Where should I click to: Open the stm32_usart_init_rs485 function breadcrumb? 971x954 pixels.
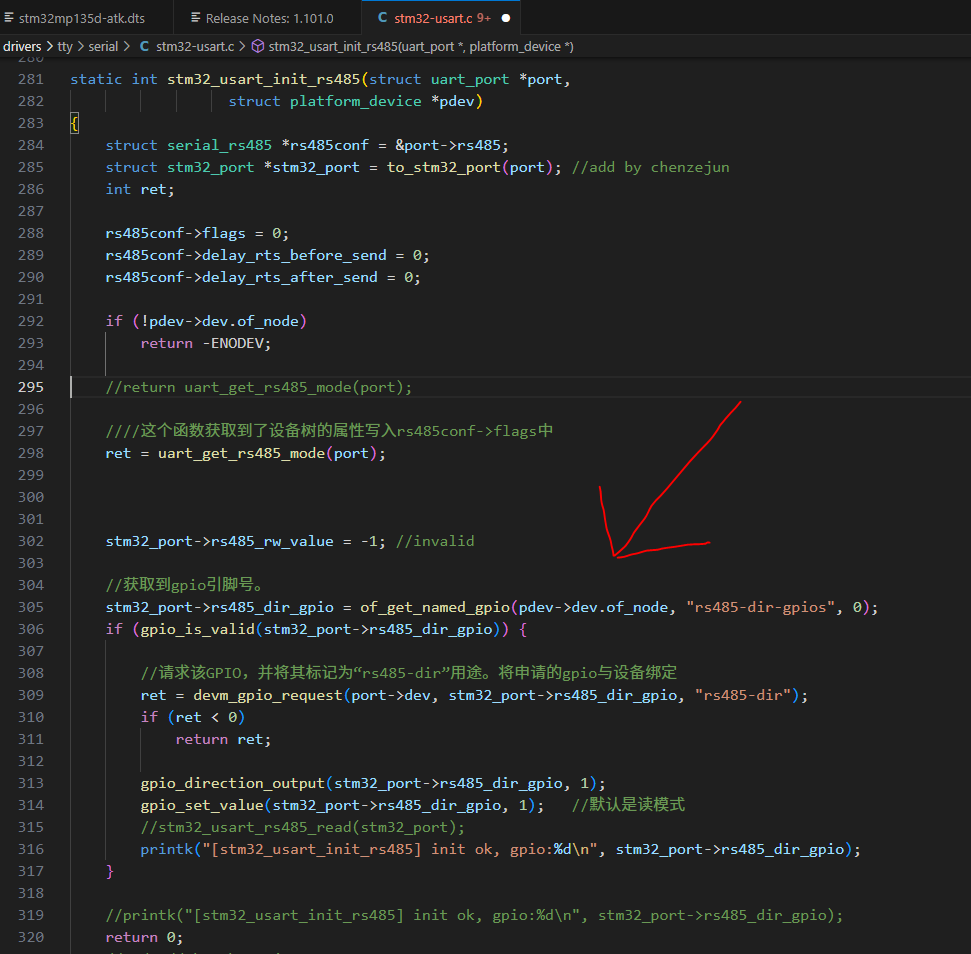[x=420, y=46]
